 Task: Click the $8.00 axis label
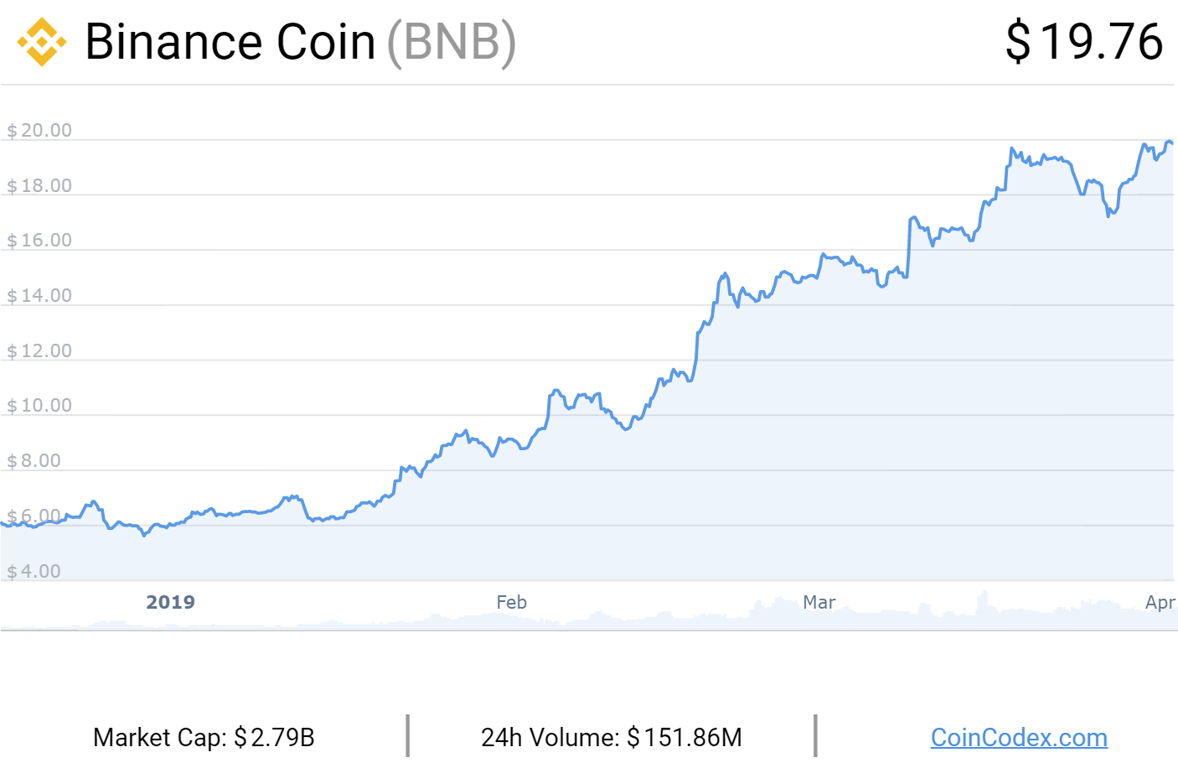point(33,461)
